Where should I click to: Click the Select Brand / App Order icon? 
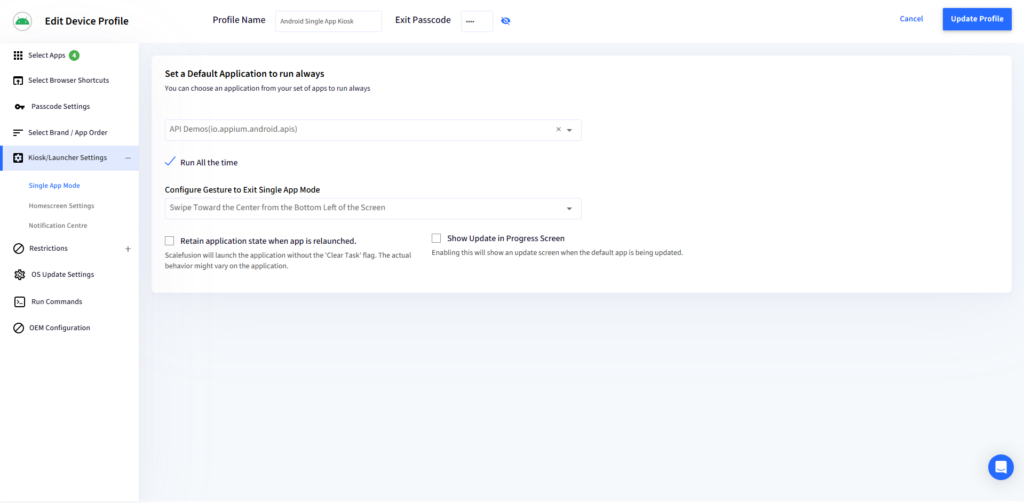point(18,133)
